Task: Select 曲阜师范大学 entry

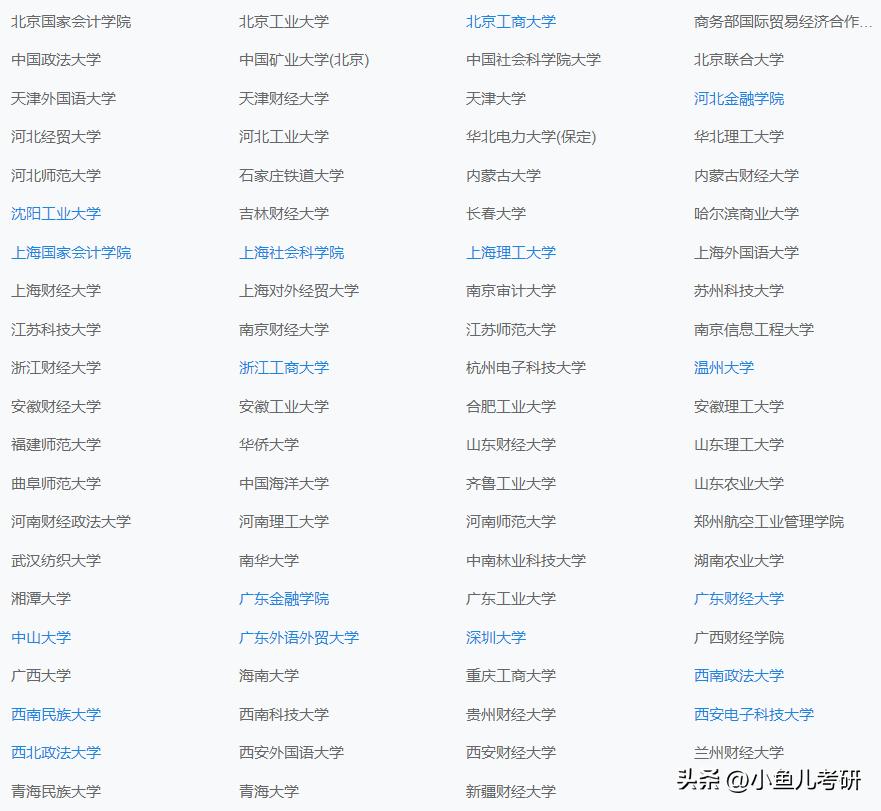Action: pyautogui.click(x=56, y=484)
